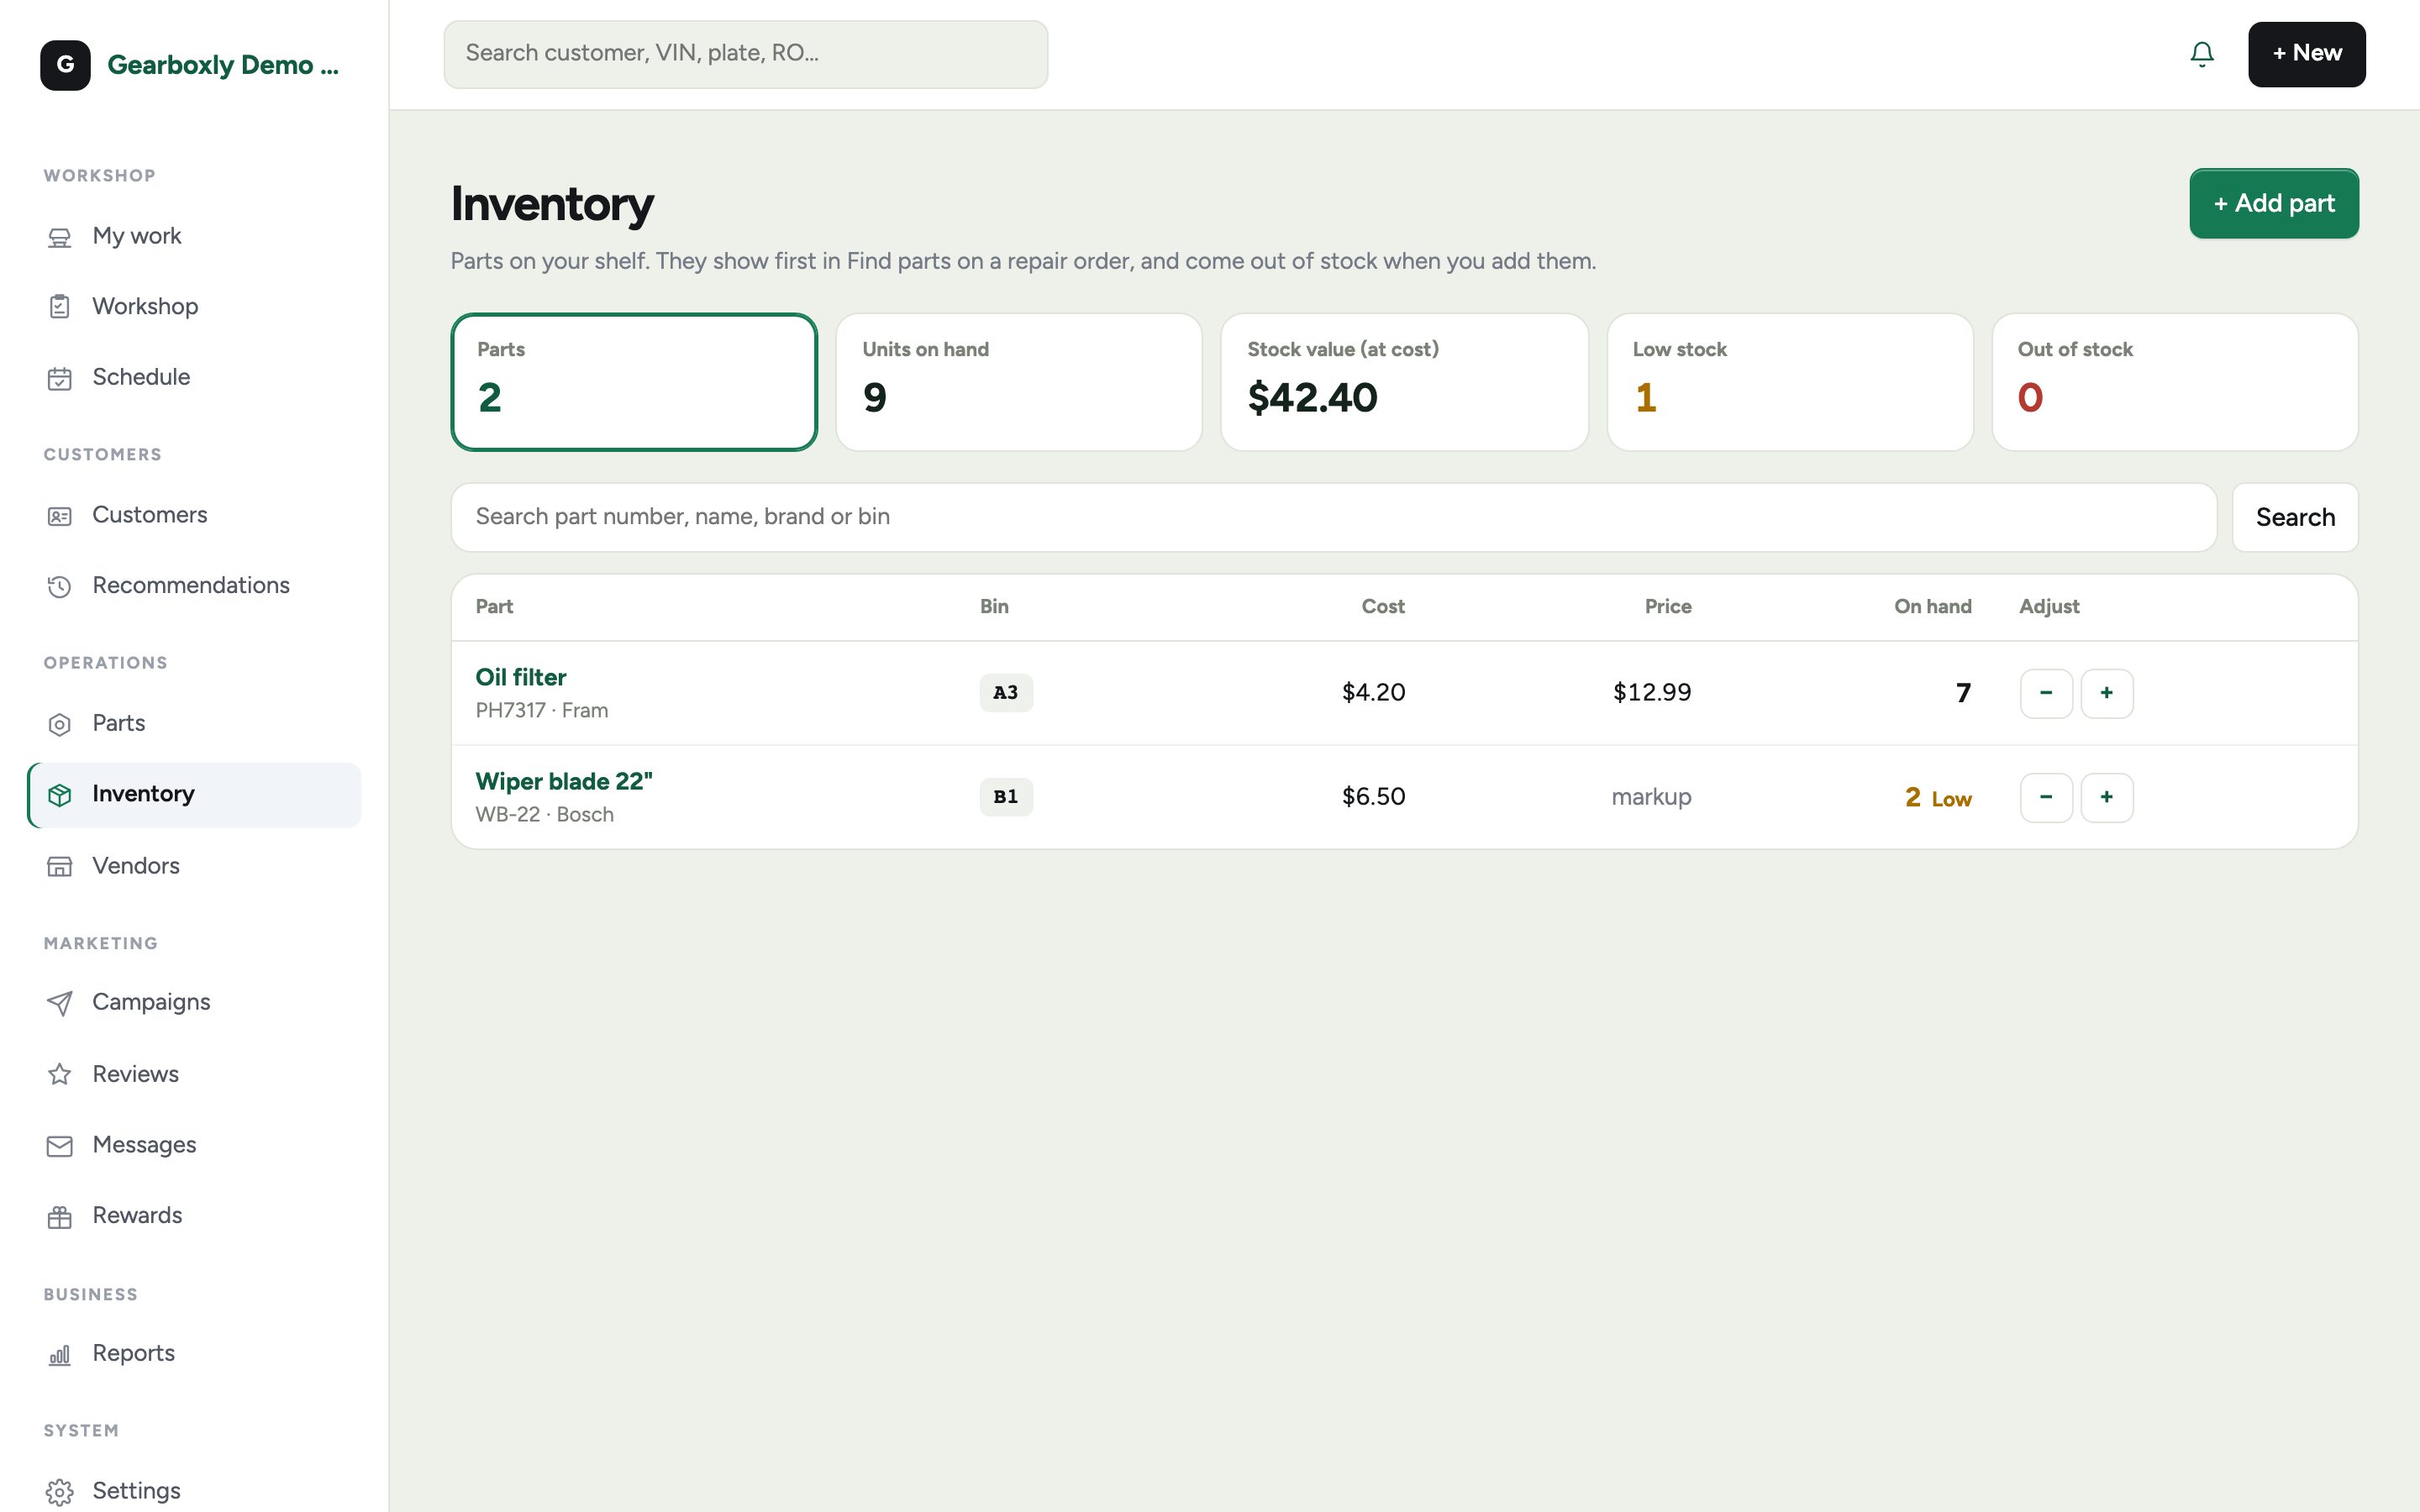Click the Messages envelope icon
Viewport: 2420px width, 1512px height.
click(x=59, y=1146)
